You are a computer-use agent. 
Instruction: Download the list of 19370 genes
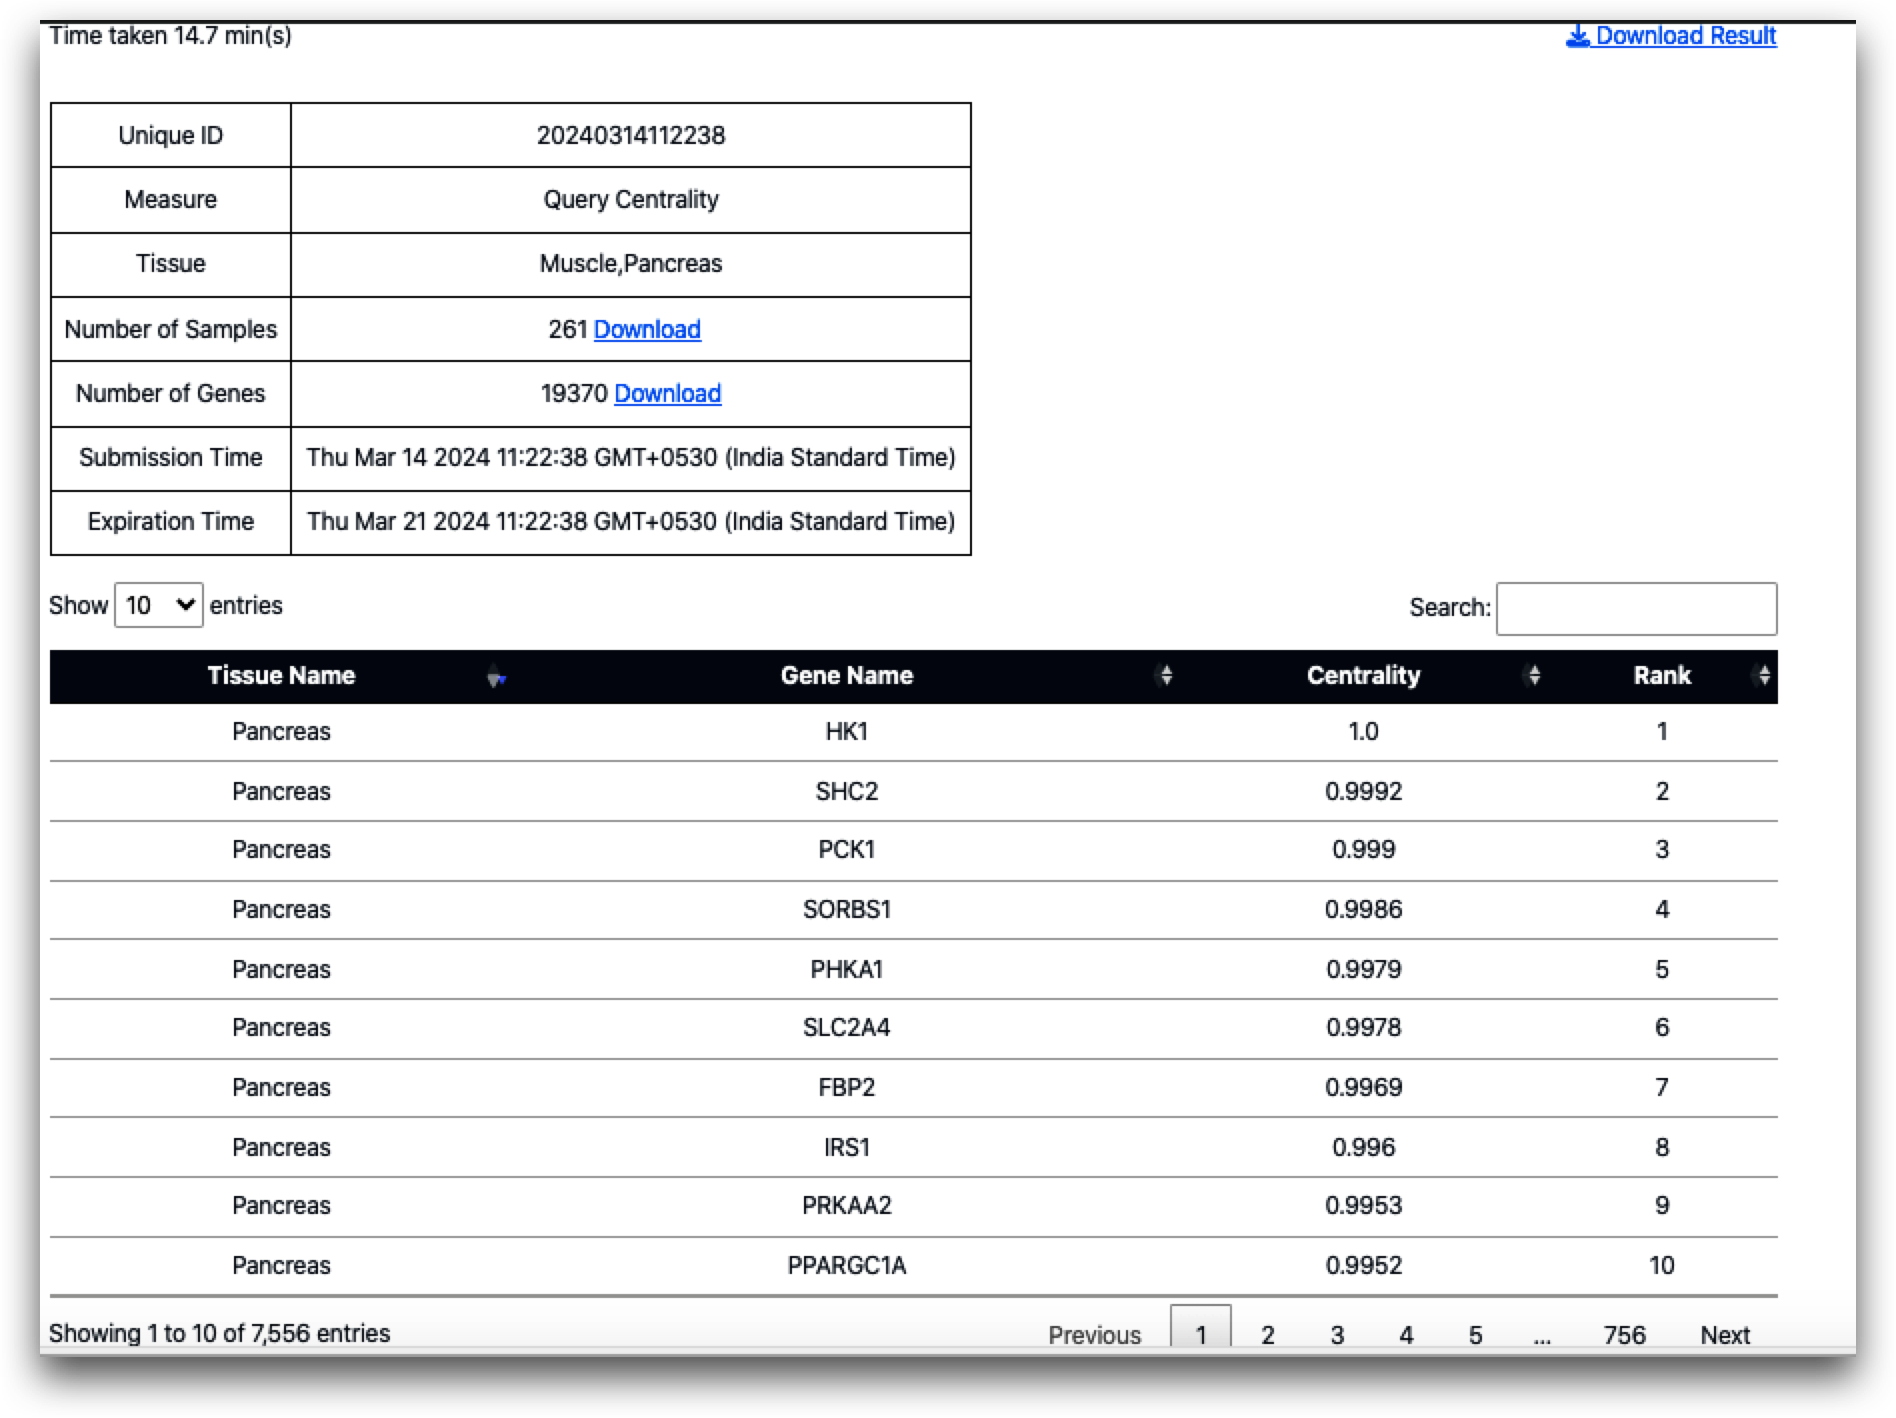point(667,393)
